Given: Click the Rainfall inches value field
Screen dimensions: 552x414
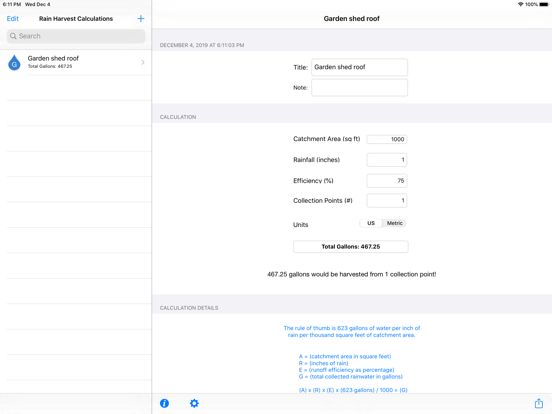Looking at the screenshot, I should click(387, 160).
